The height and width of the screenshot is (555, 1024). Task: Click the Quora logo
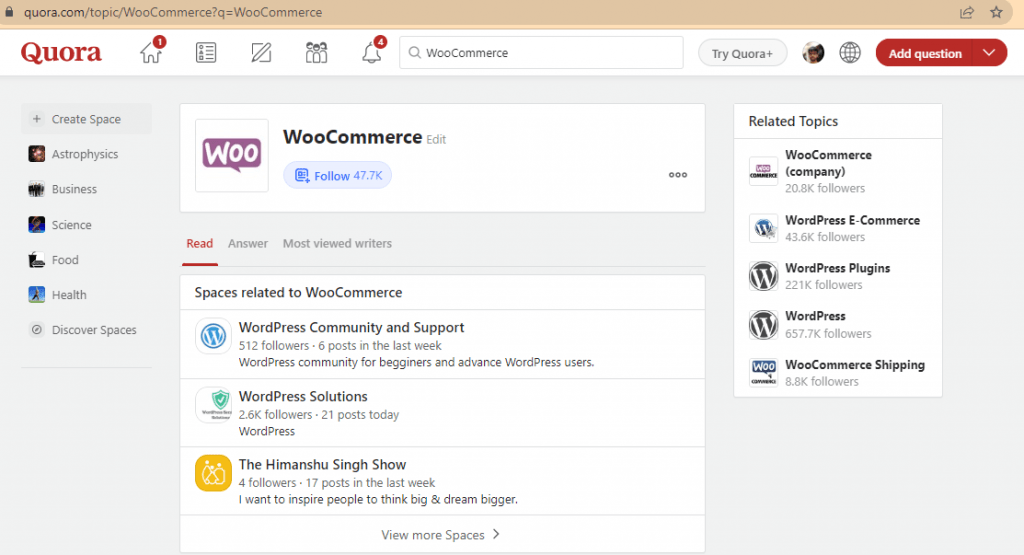pyautogui.click(x=61, y=52)
